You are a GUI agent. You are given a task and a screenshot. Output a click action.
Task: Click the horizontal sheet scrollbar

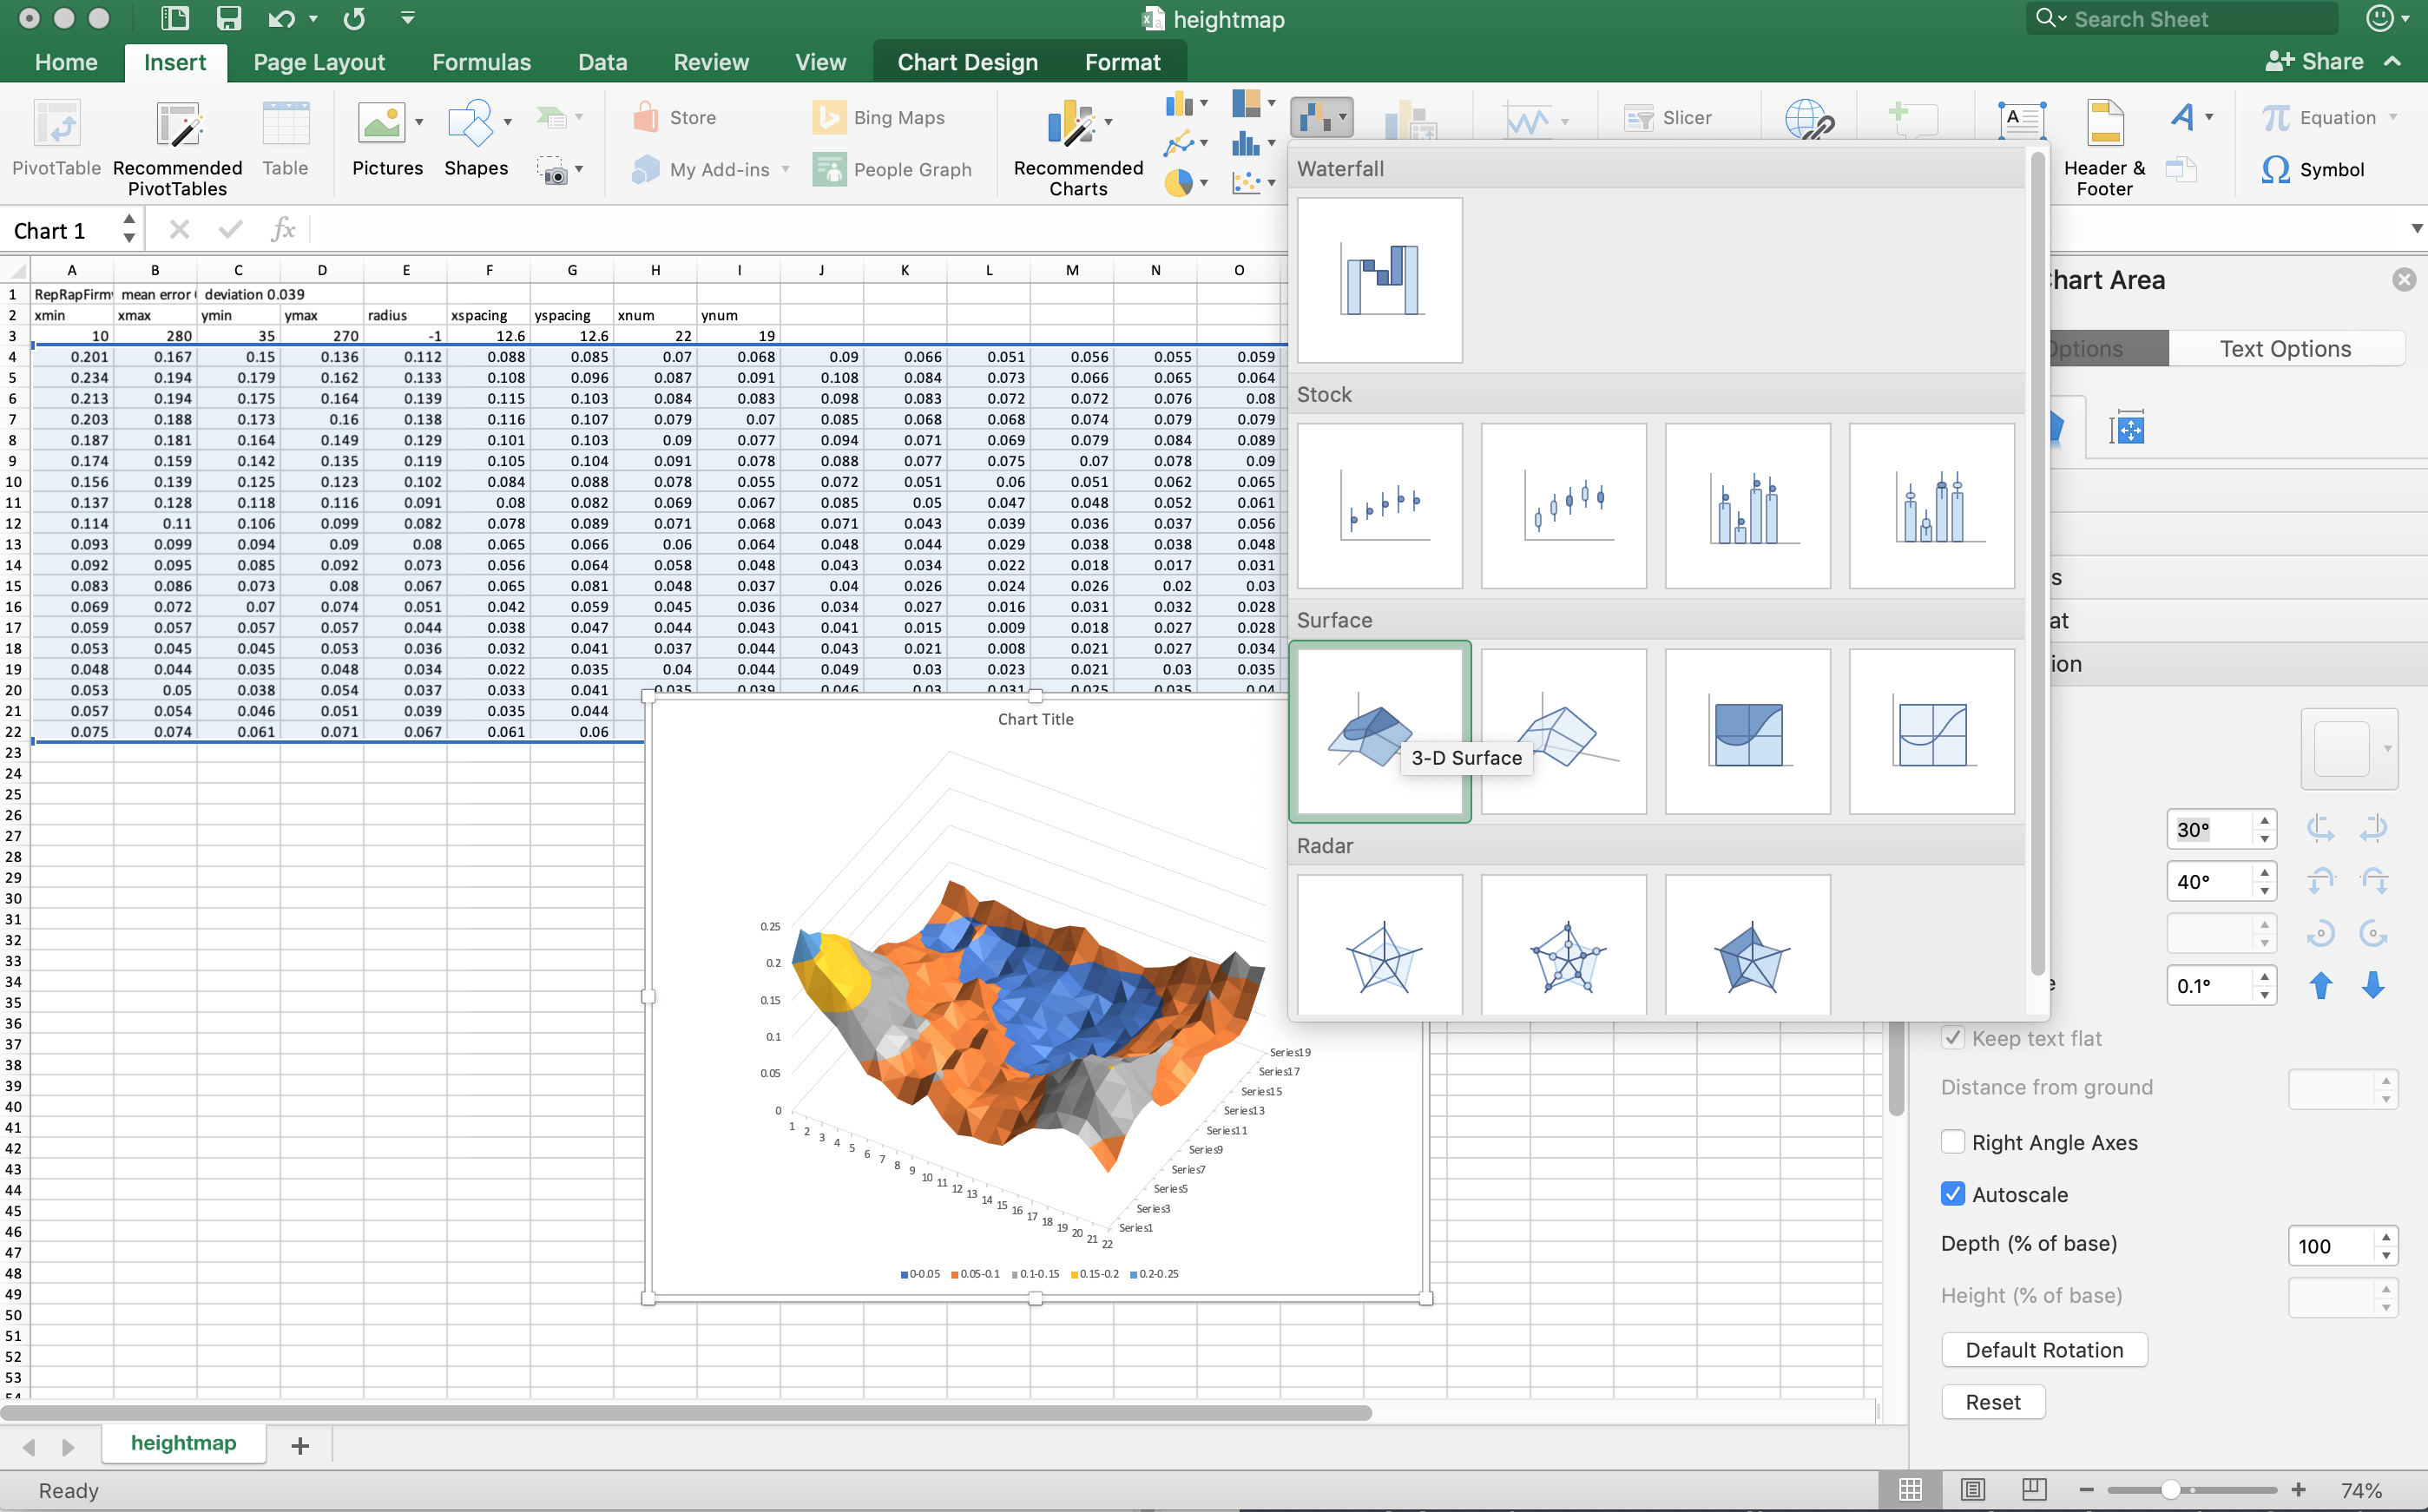point(686,1412)
